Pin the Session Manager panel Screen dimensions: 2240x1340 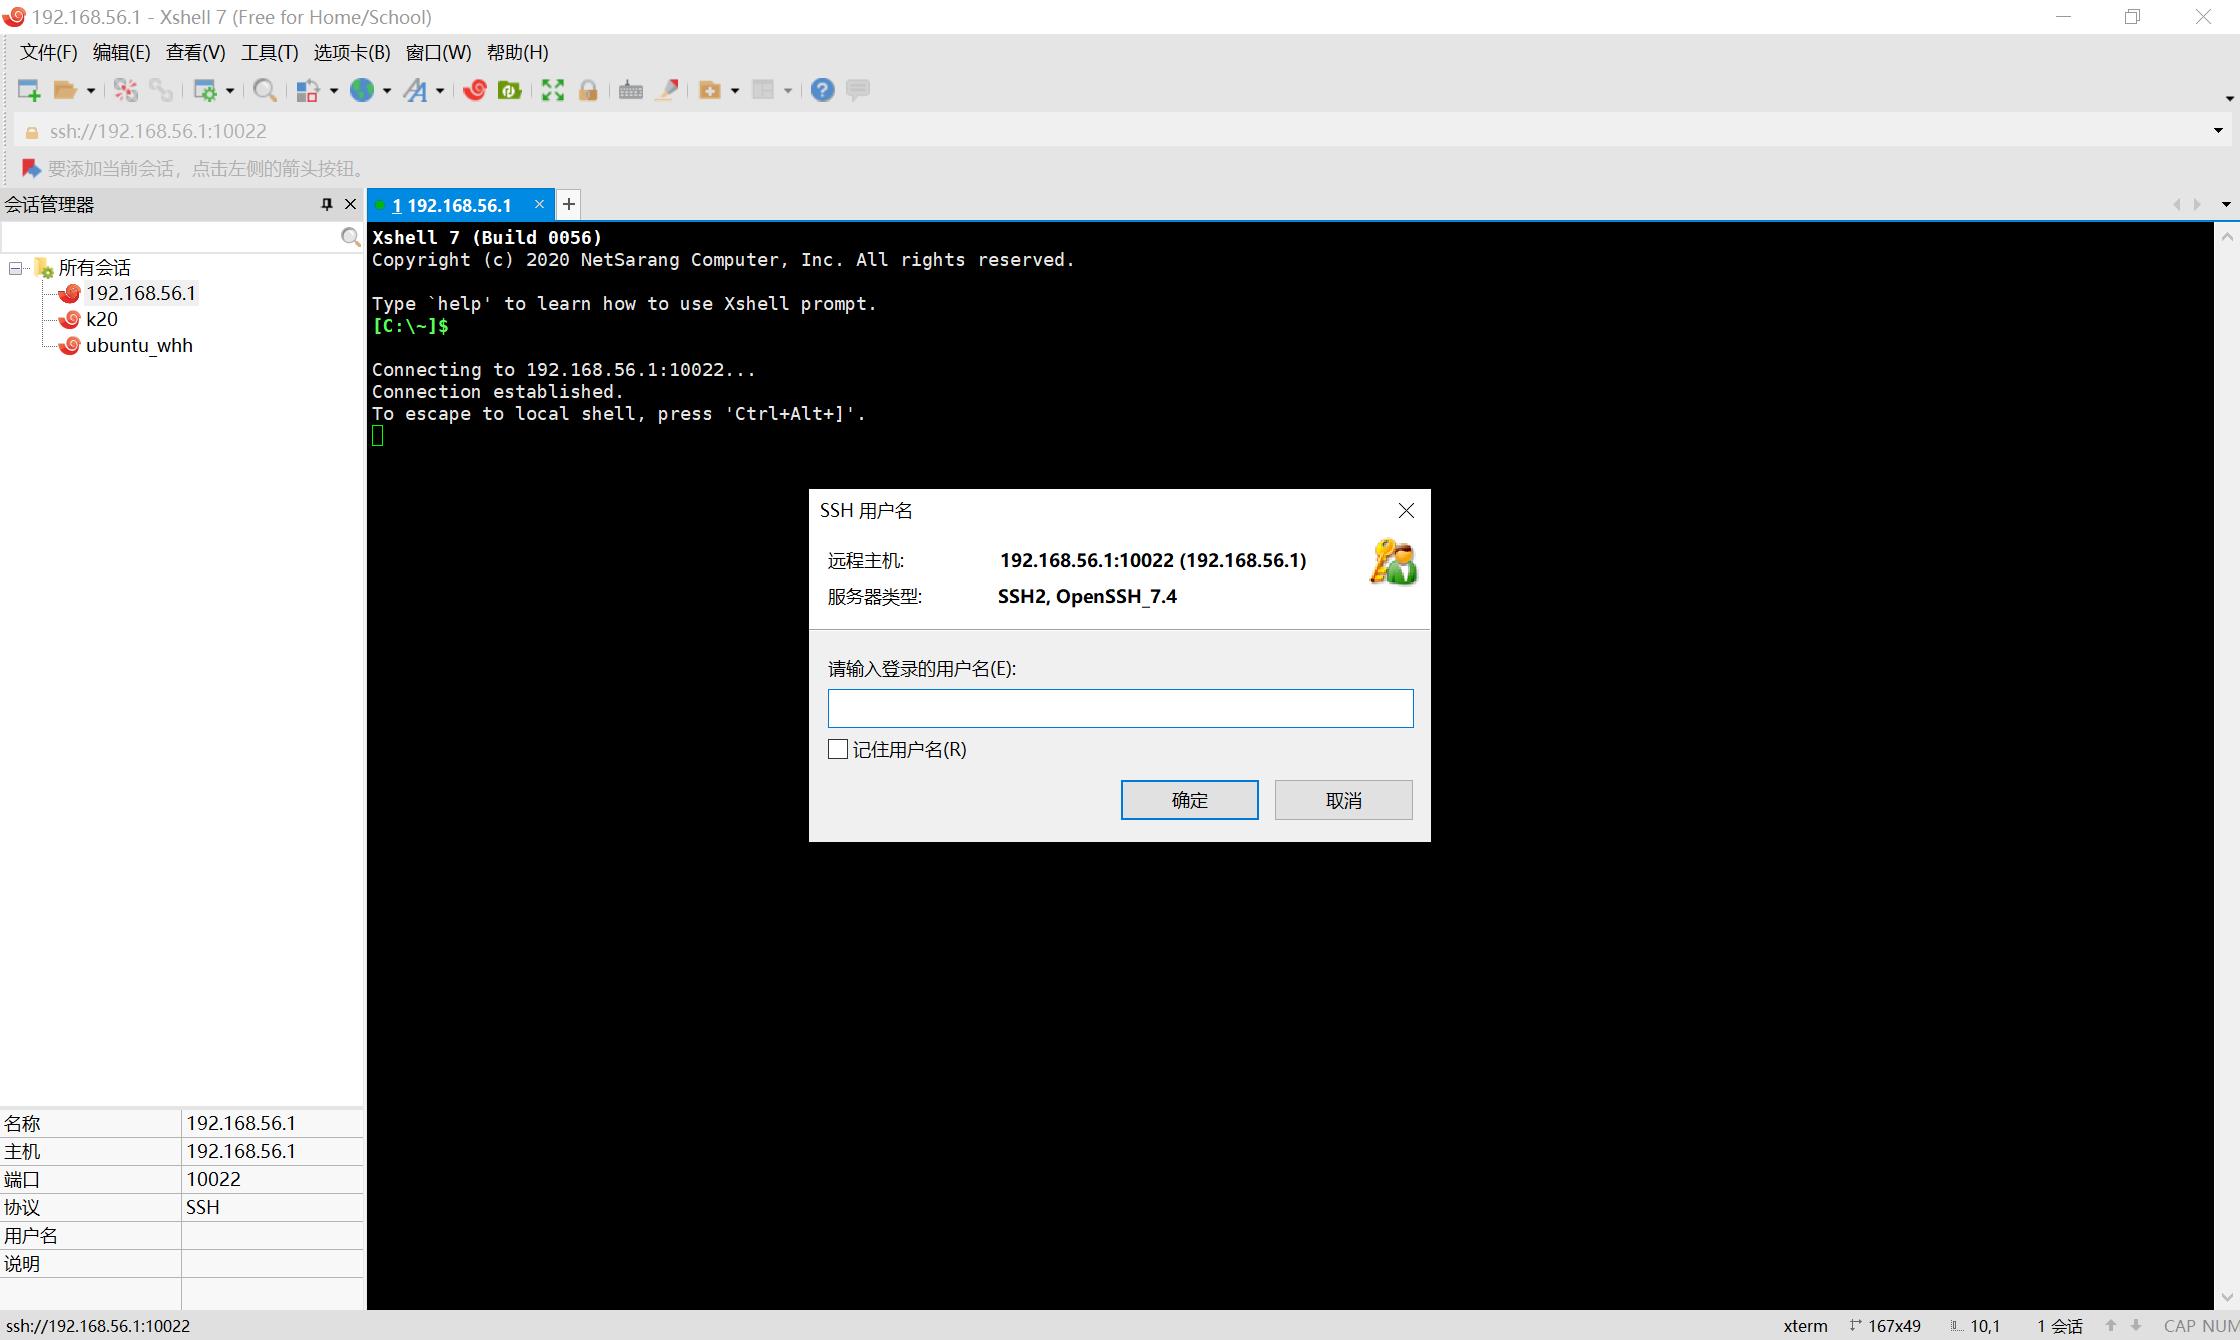326,204
